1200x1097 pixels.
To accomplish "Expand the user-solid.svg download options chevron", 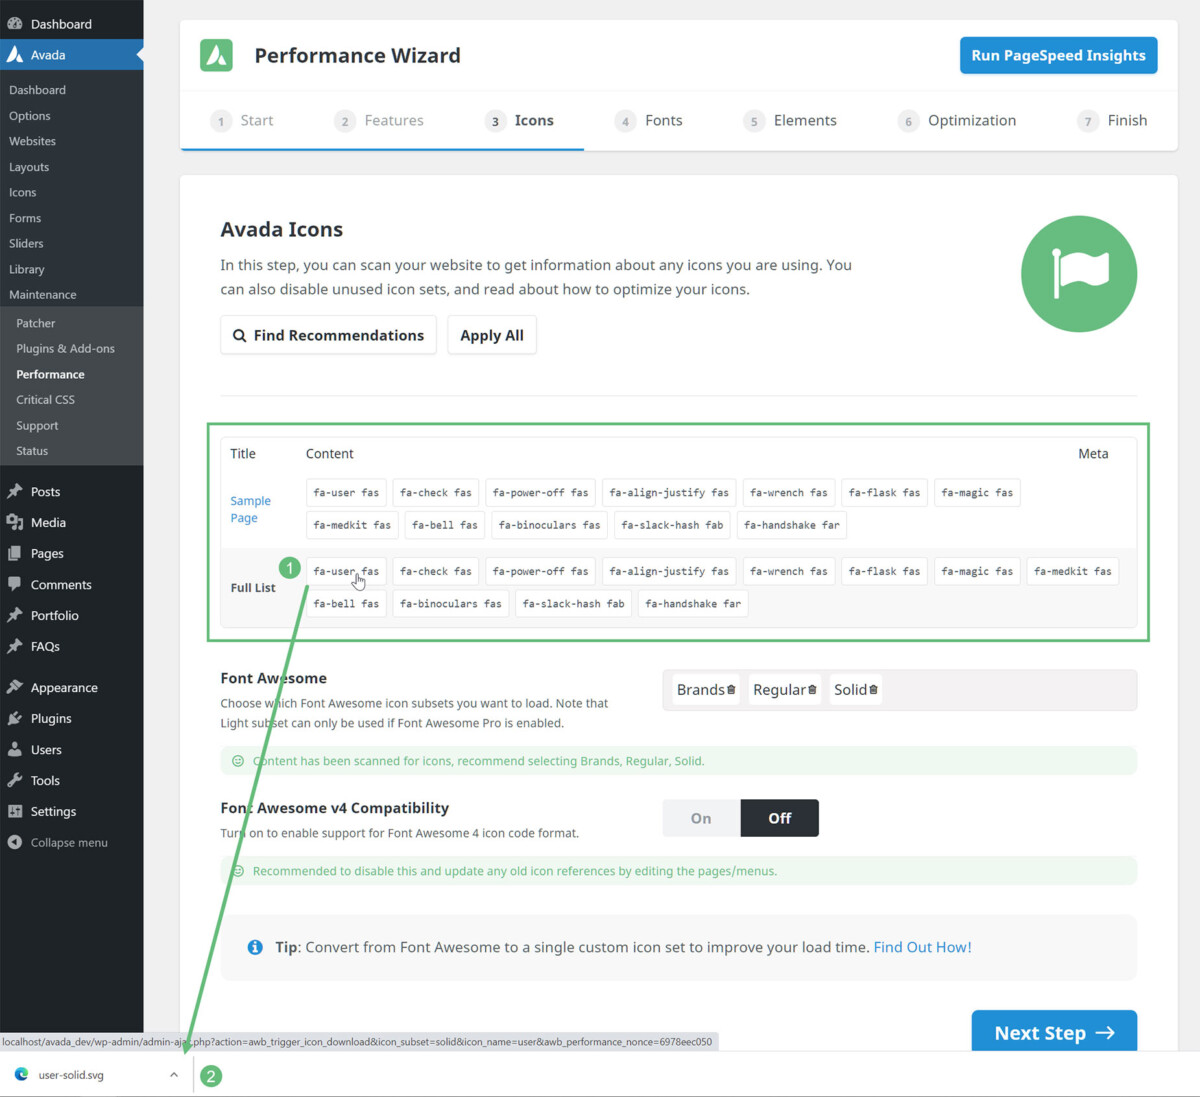I will [x=174, y=1075].
